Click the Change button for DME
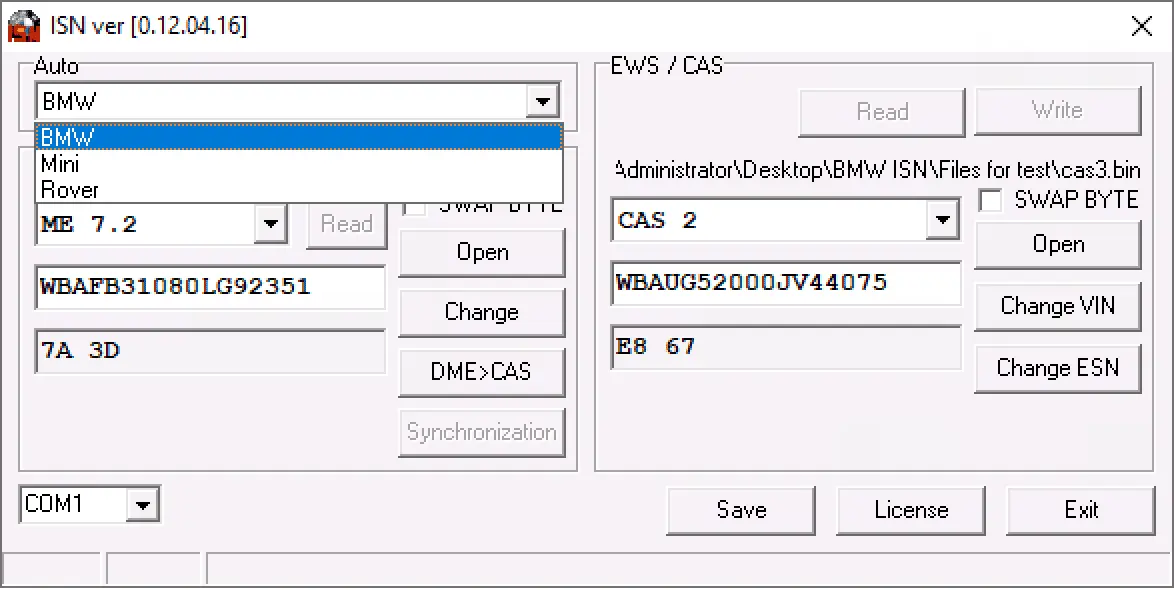 click(x=481, y=311)
